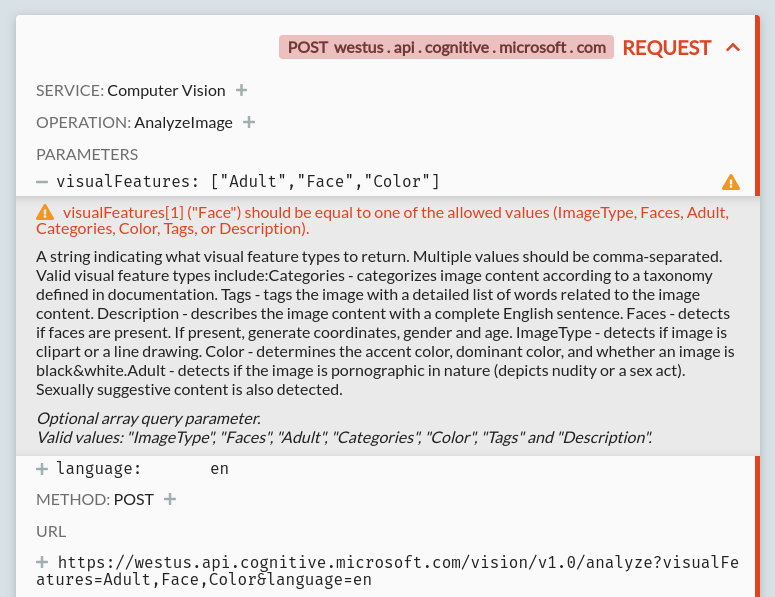775x597 pixels.
Task: Click the Computer Vision service name
Action: [x=166, y=90]
